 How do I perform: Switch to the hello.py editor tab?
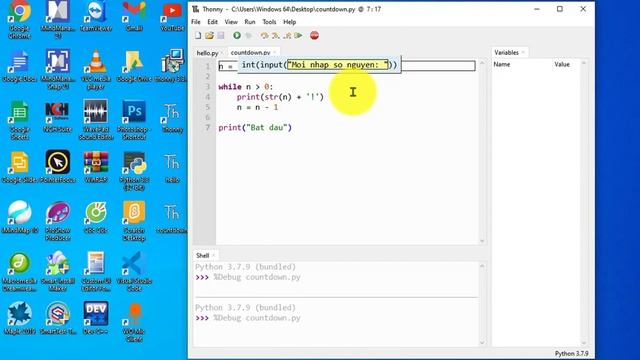[207, 53]
